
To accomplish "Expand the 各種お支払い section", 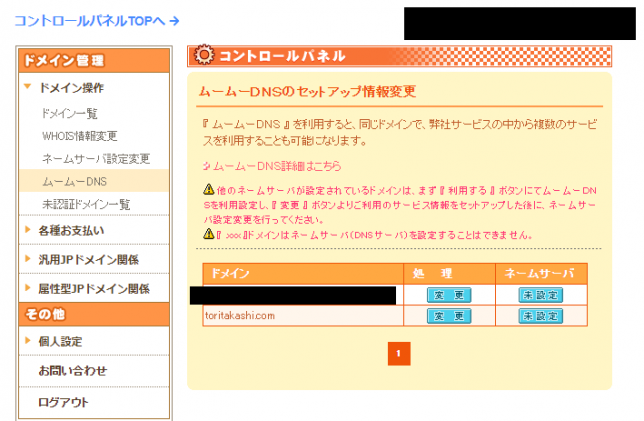I will coord(70,231).
